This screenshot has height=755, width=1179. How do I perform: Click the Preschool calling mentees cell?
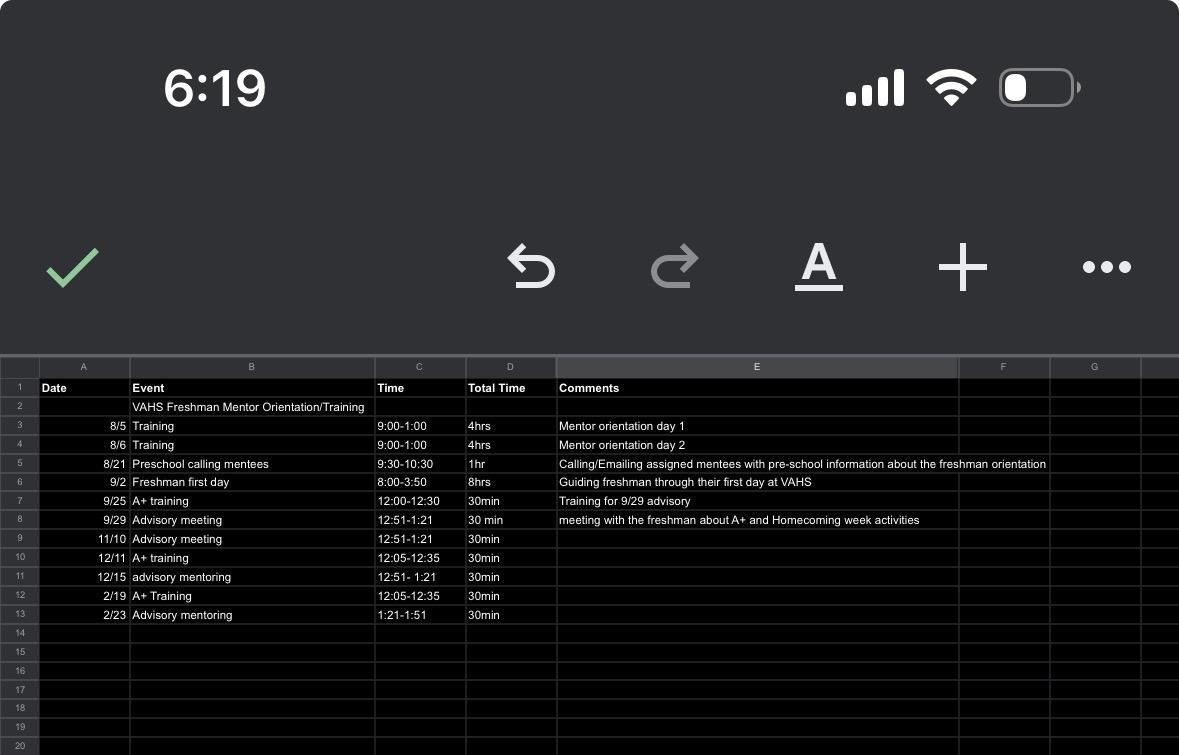pos(252,463)
